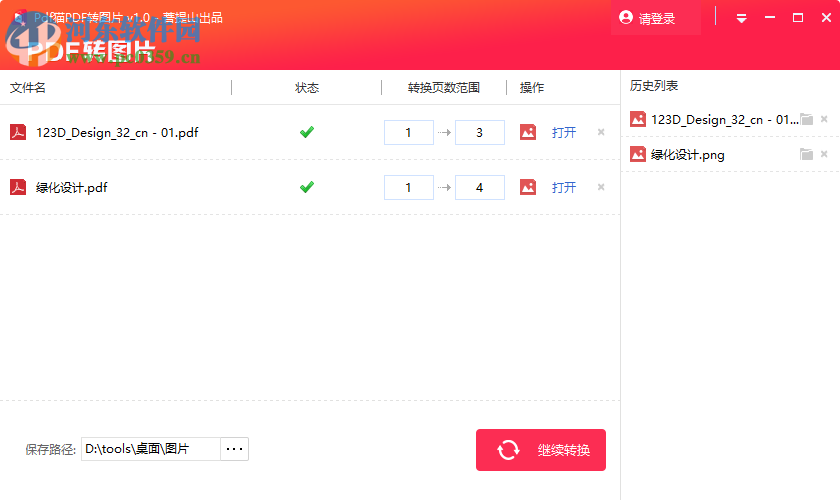The width and height of the screenshot is (840, 500).
Task: Click green status checkmark for 绿化设计.pdf row
Action: [x=307, y=187]
